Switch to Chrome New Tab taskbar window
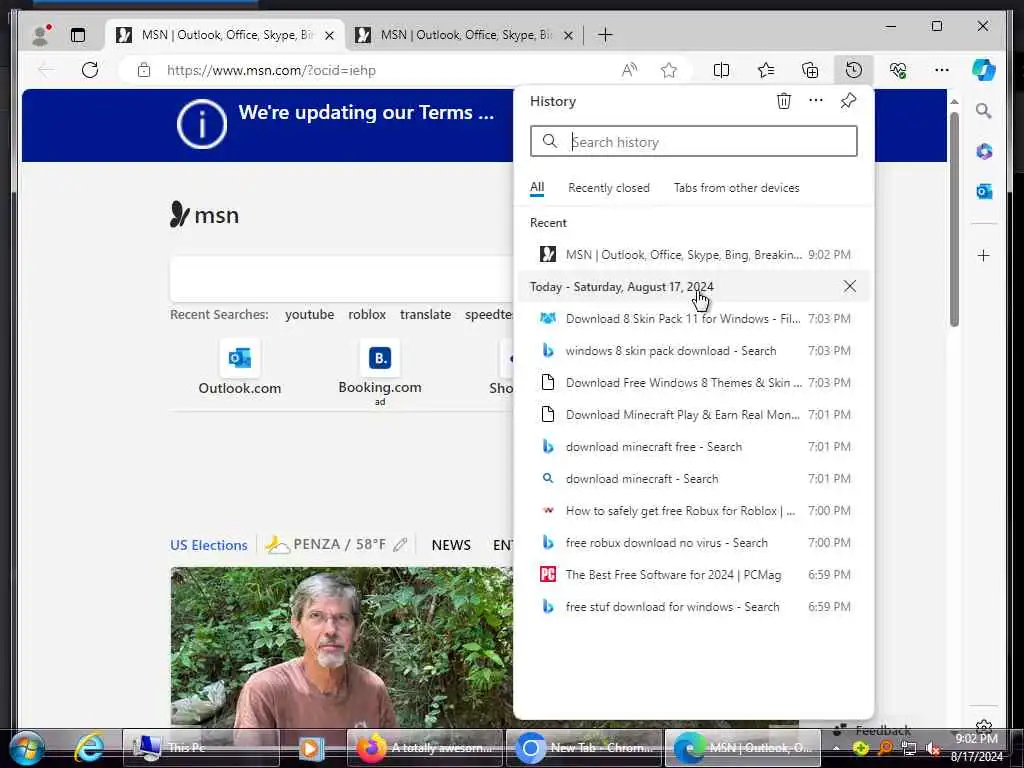This screenshot has width=1024, height=768. pyautogui.click(x=584, y=748)
